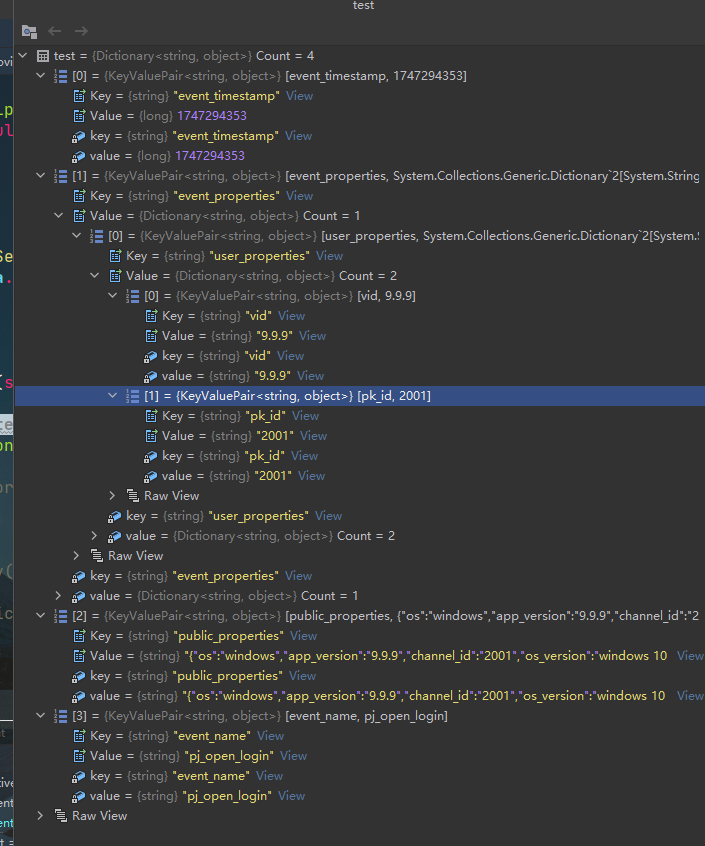Select the "vid" string on uppercase Key row
705x846 pixels.
[258, 316]
